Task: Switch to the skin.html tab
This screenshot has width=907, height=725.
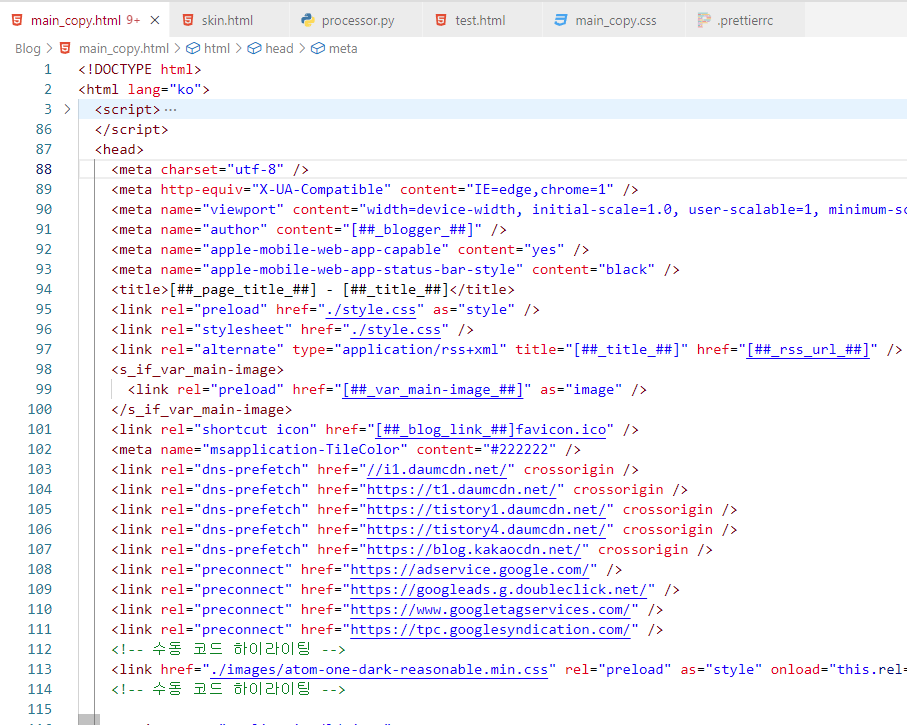Action: click(x=230, y=20)
